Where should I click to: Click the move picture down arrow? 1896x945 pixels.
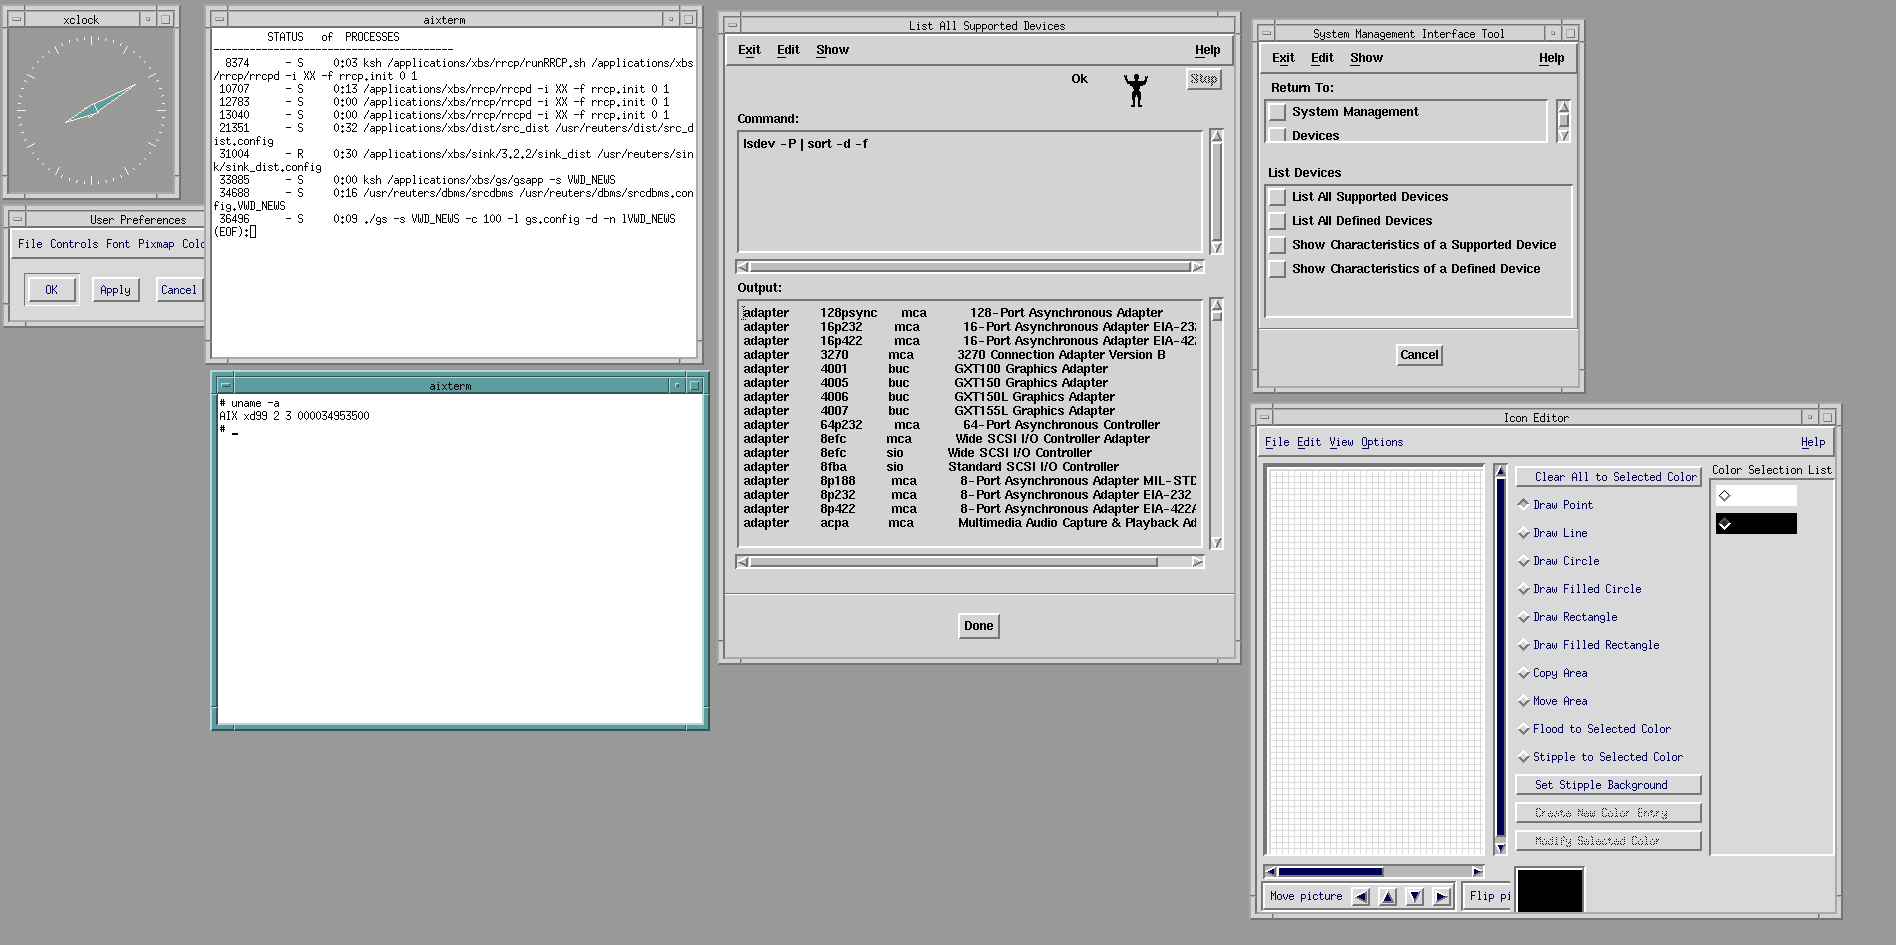pyautogui.click(x=1415, y=897)
